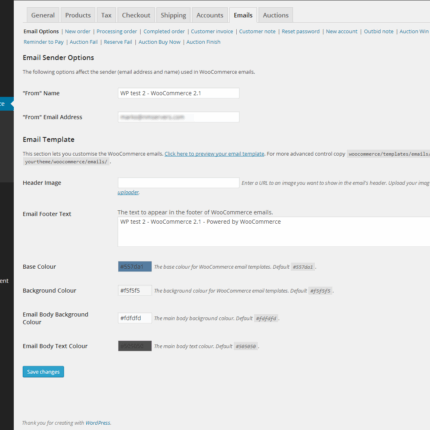
Task: Click the Save changes button
Action: pyautogui.click(x=43, y=372)
